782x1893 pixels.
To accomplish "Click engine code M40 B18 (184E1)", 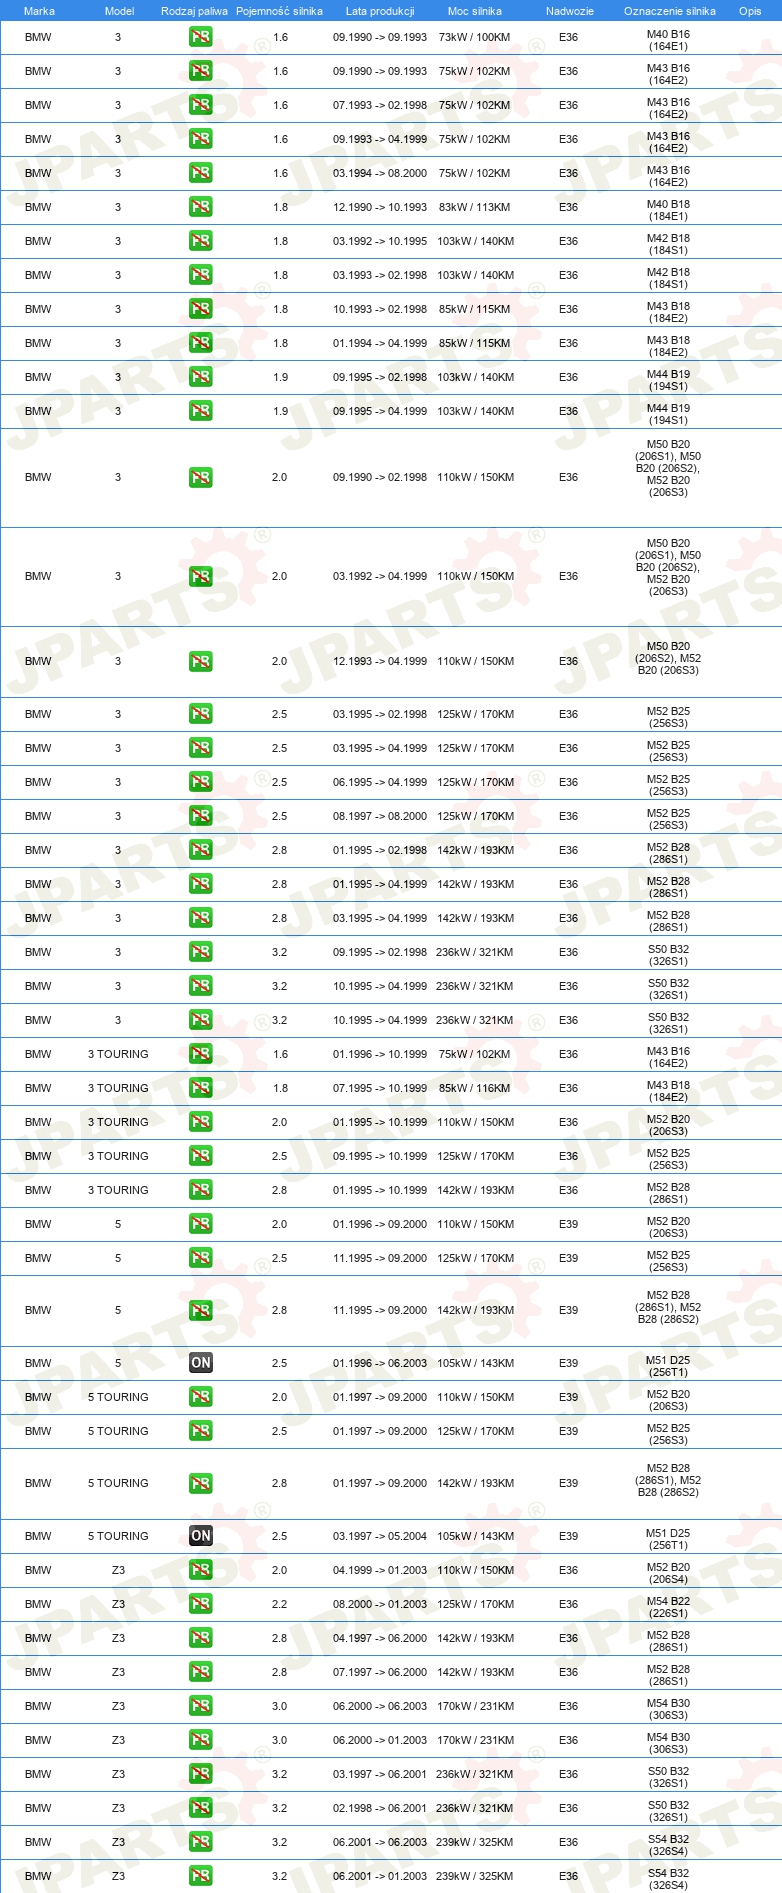I will coord(668,210).
